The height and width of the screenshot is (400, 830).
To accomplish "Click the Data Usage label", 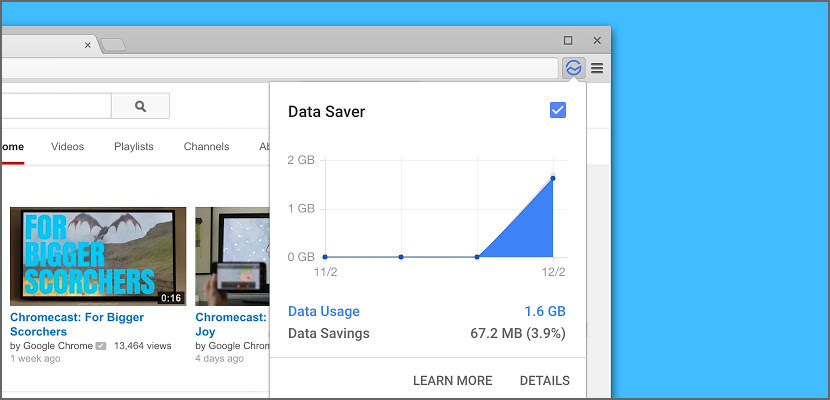I will tap(323, 311).
